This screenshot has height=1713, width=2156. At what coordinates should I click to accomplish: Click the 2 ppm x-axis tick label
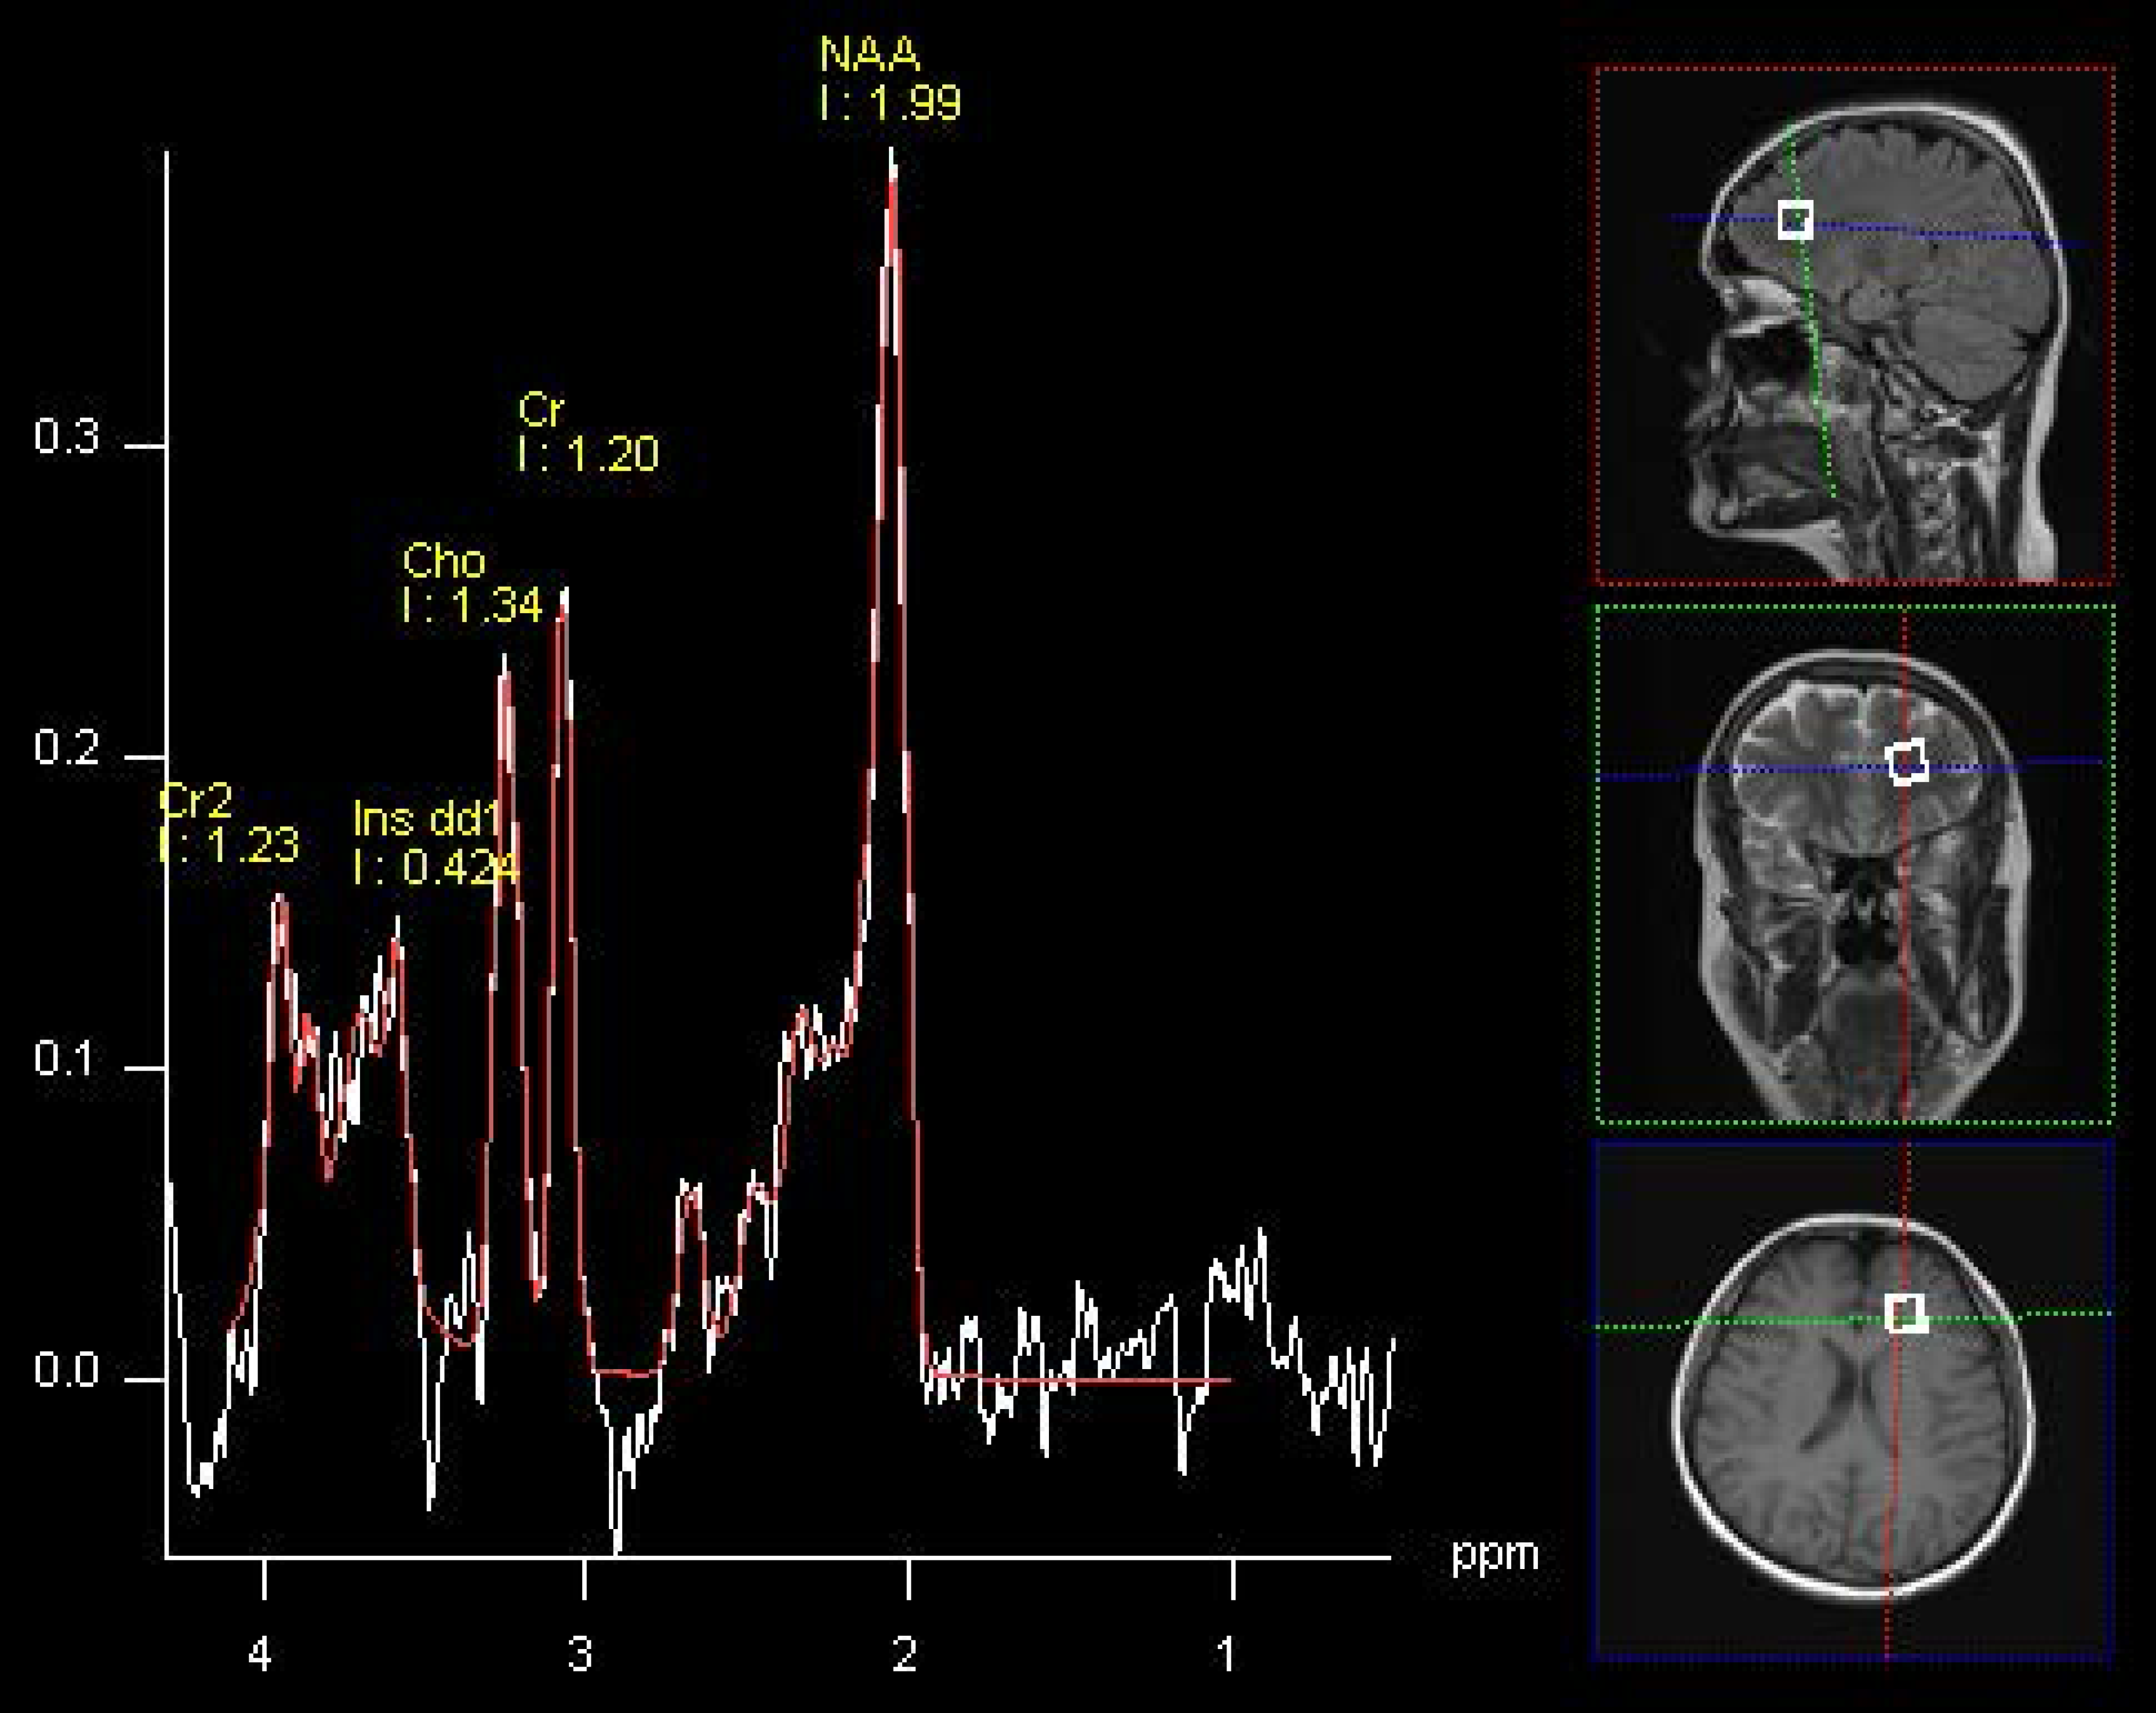pyautogui.click(x=905, y=1654)
